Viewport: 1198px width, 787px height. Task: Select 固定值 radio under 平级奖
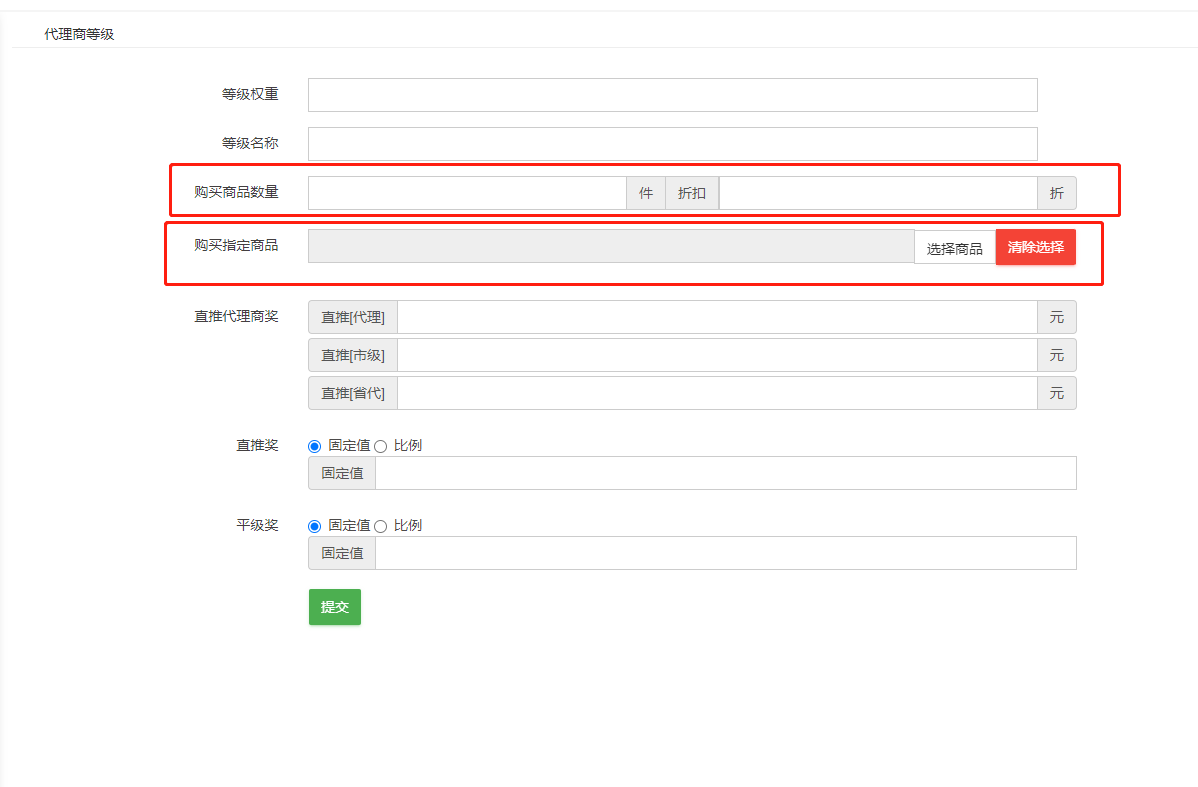point(315,526)
